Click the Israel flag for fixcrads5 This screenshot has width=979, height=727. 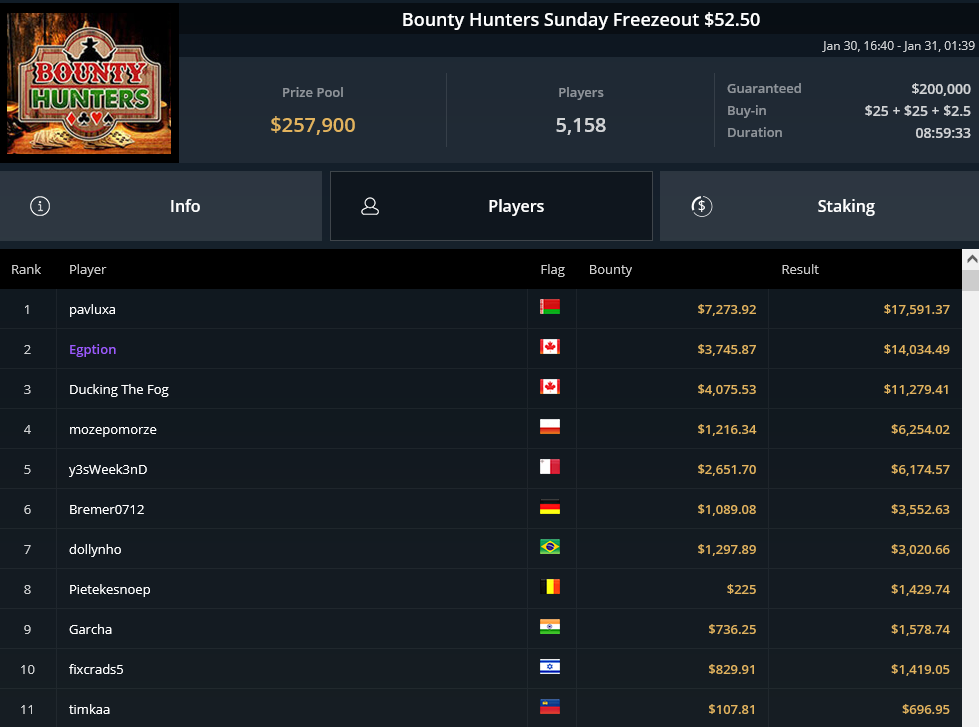pyautogui.click(x=549, y=666)
